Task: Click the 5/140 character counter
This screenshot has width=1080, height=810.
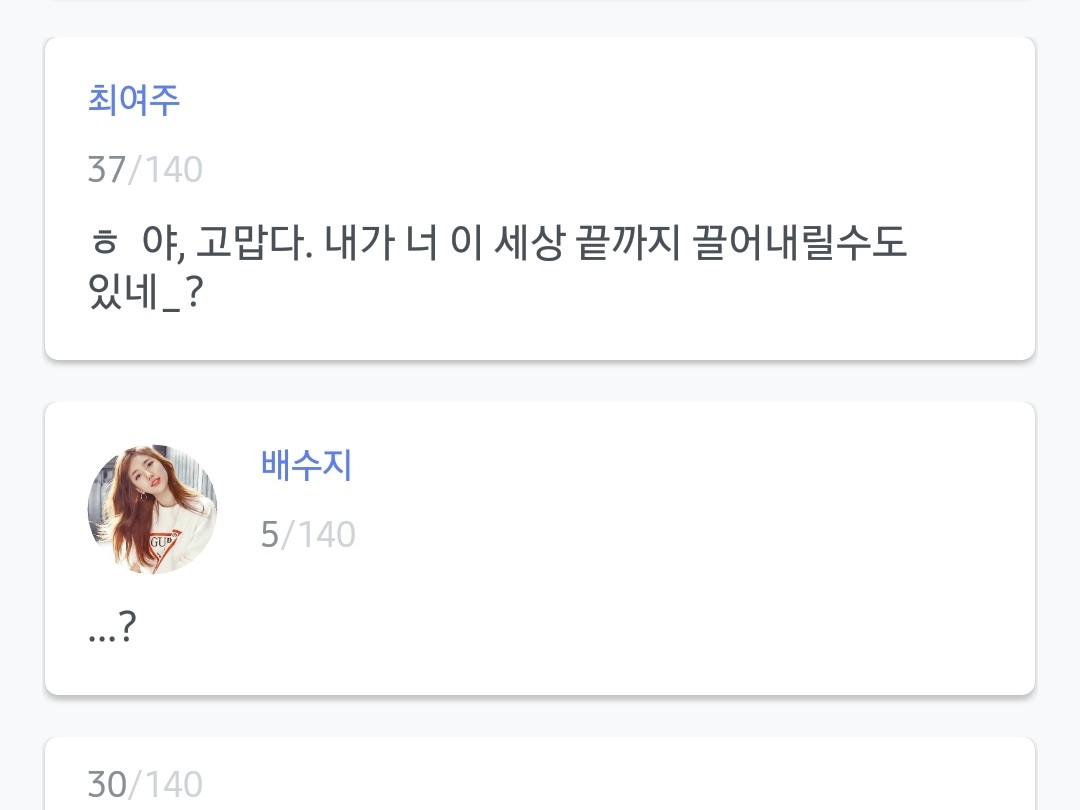Action: pyautogui.click(x=308, y=535)
